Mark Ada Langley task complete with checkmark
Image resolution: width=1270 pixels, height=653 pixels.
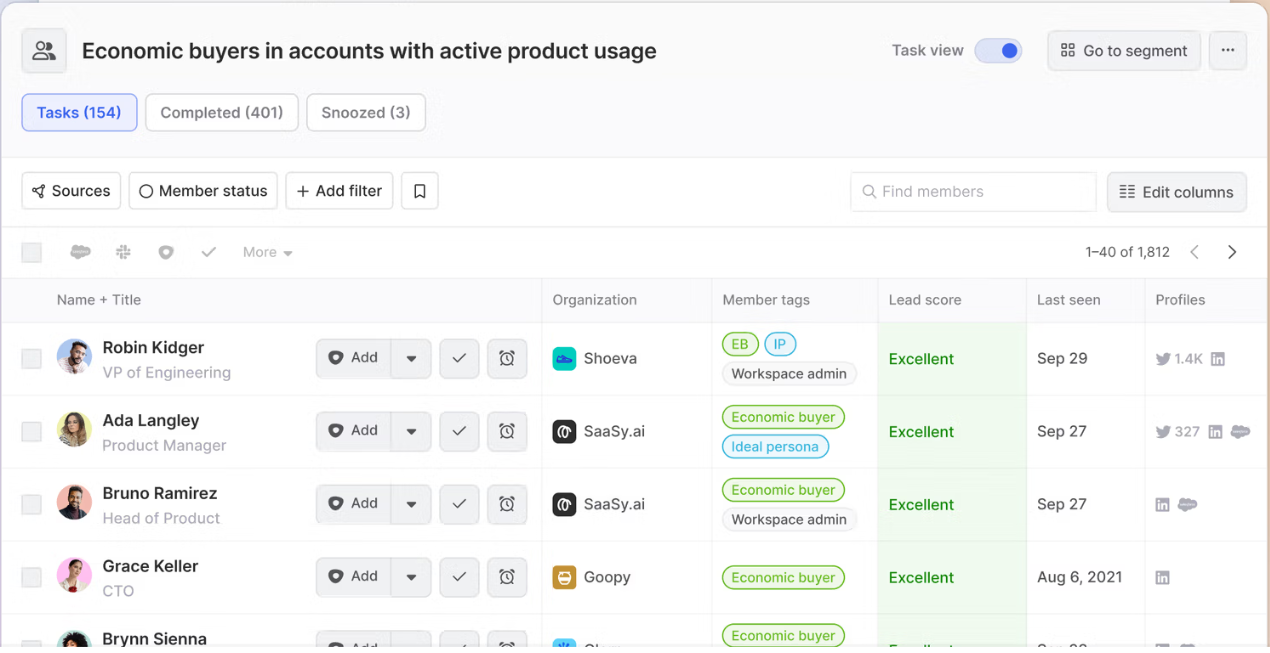[459, 431]
